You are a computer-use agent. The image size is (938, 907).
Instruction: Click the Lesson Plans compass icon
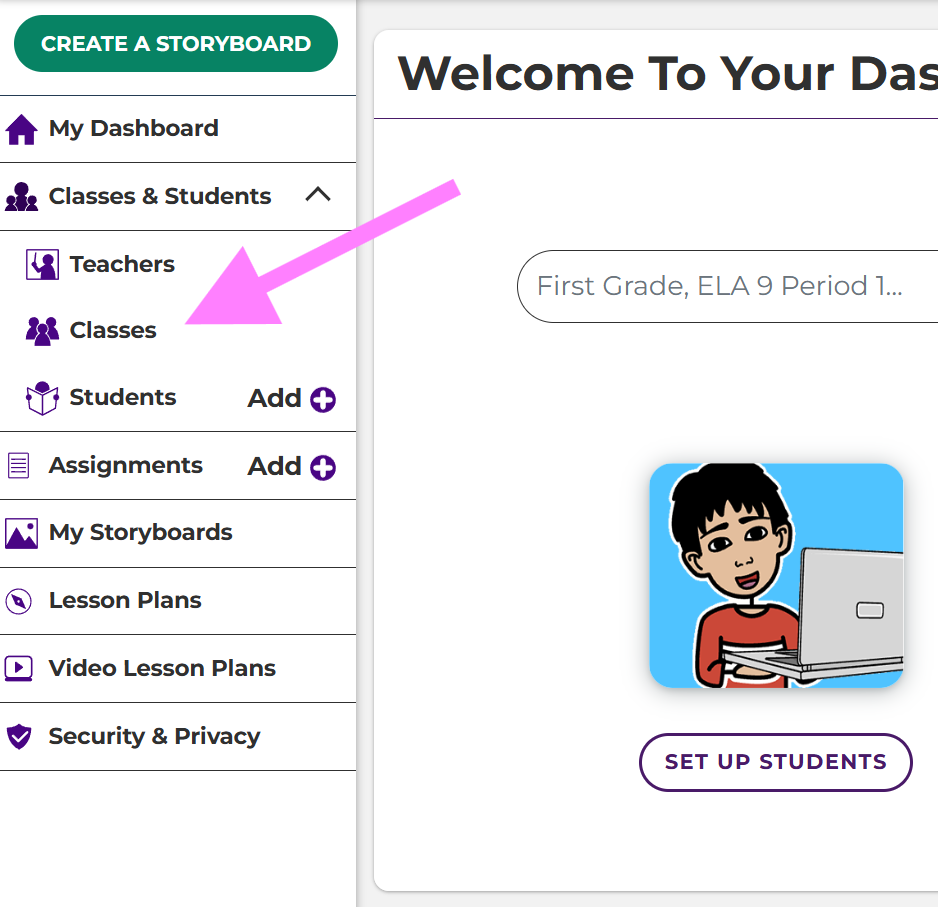click(x=19, y=601)
